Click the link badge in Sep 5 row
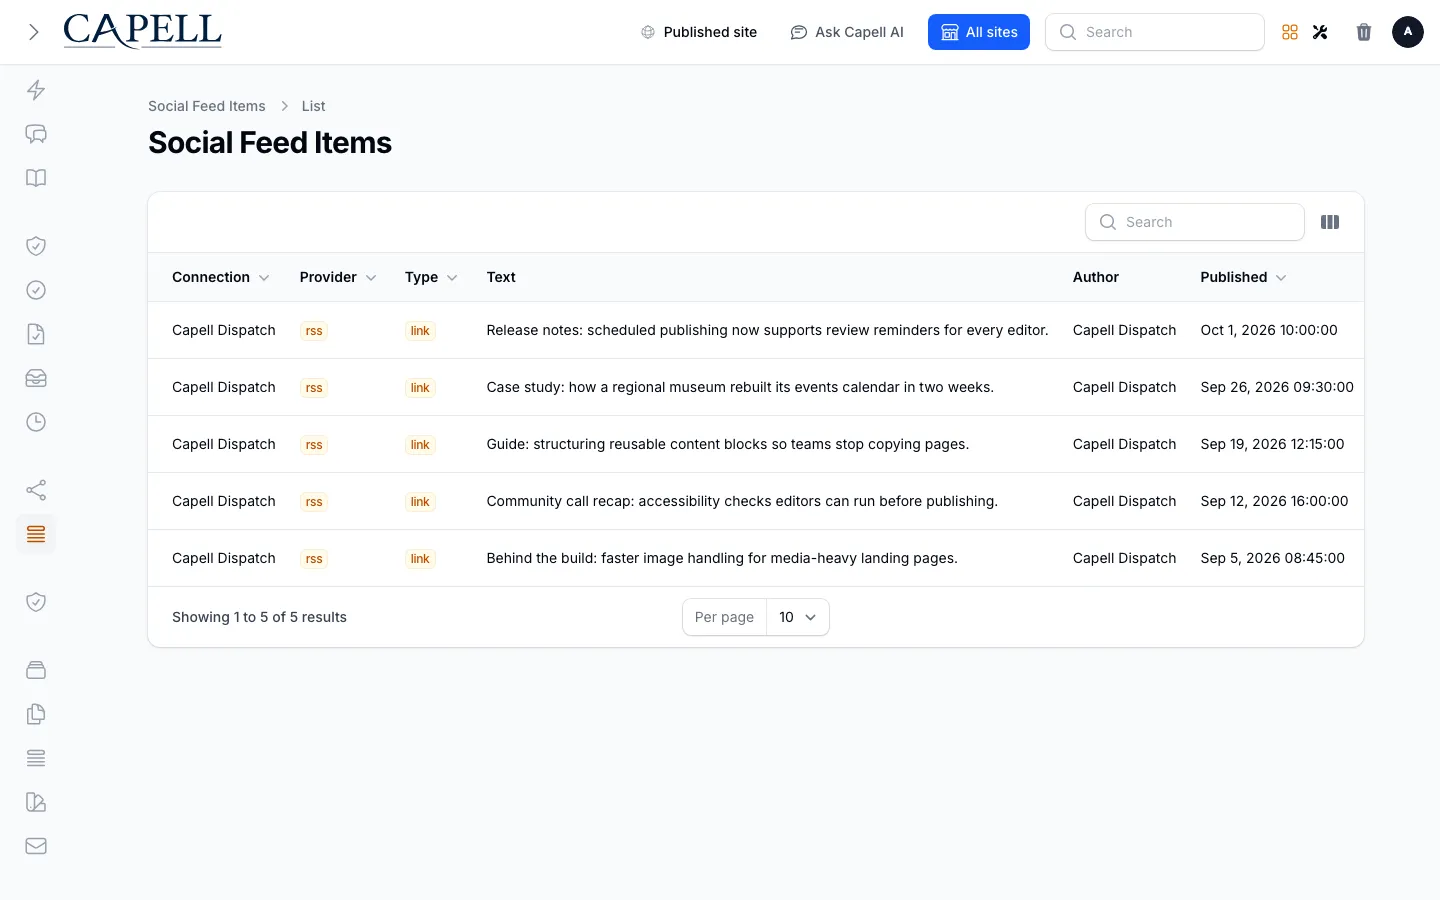Screen dimensions: 1440x900 [x=420, y=559]
